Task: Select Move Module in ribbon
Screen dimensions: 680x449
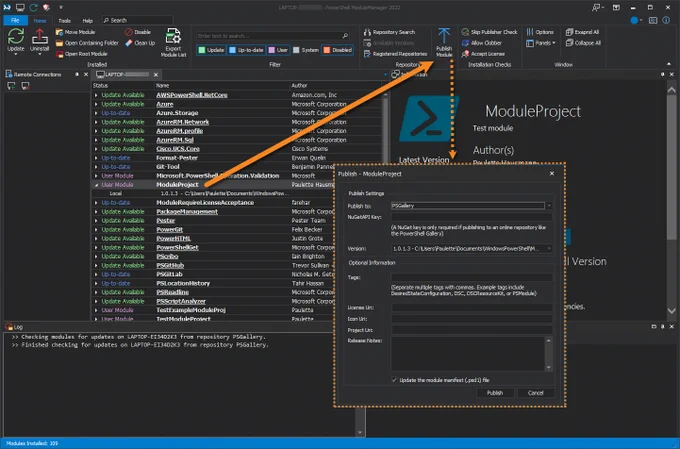Action: pyautogui.click(x=75, y=32)
